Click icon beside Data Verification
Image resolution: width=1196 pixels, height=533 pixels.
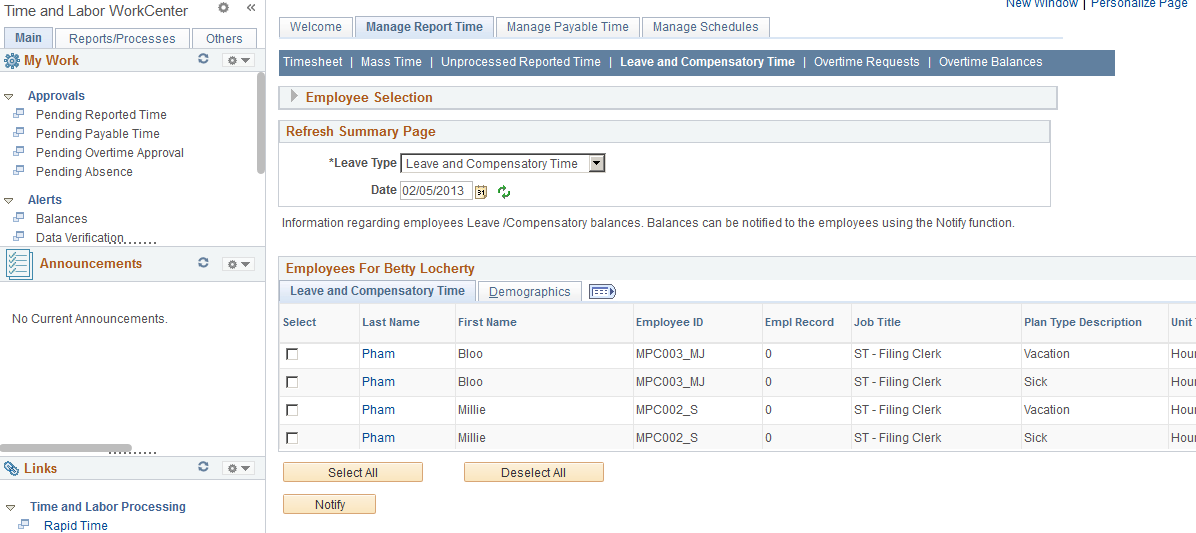point(19,236)
